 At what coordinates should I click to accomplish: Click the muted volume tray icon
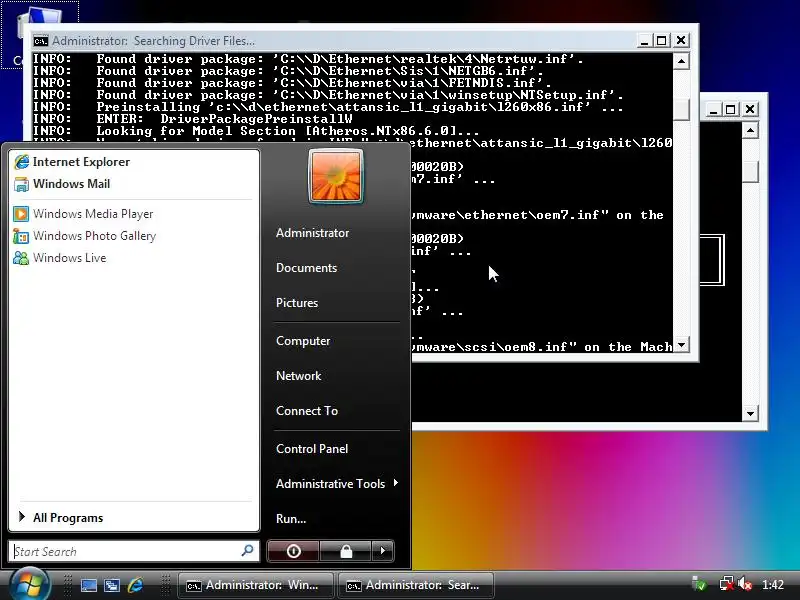point(745,584)
